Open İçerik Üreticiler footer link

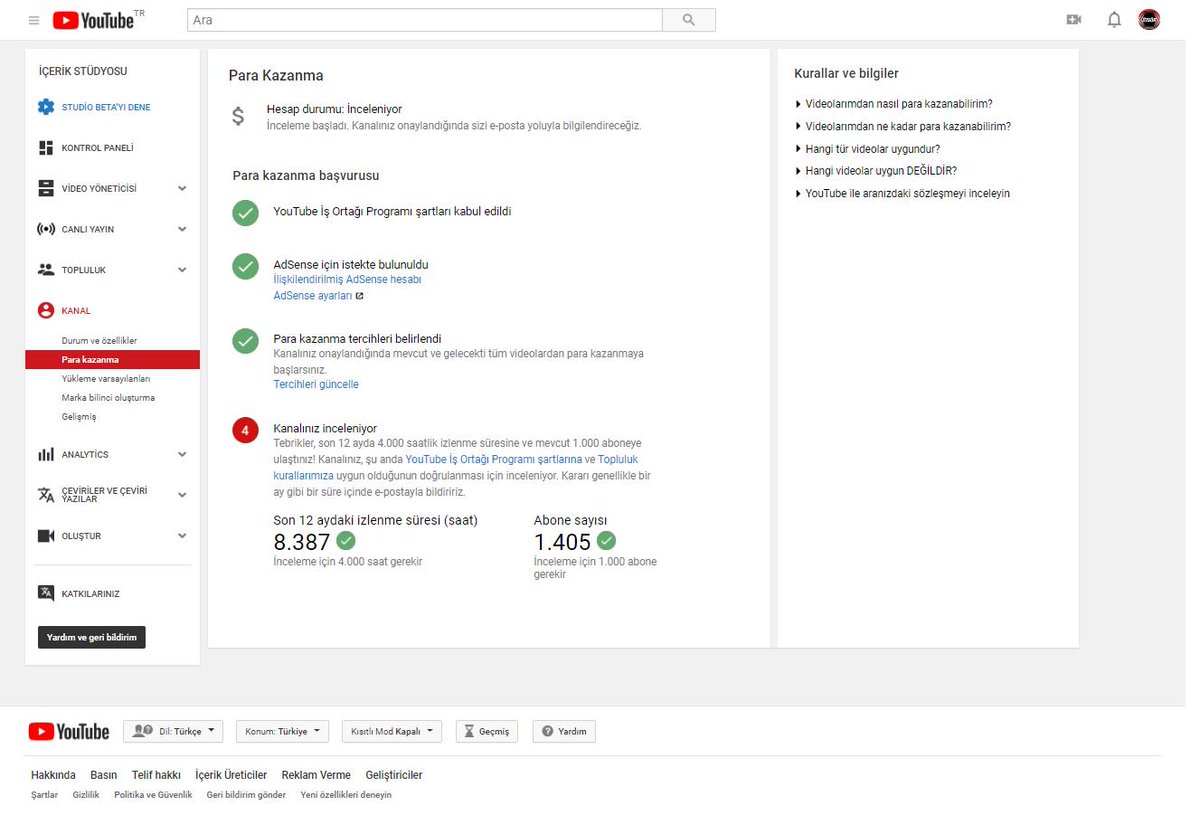(x=231, y=775)
